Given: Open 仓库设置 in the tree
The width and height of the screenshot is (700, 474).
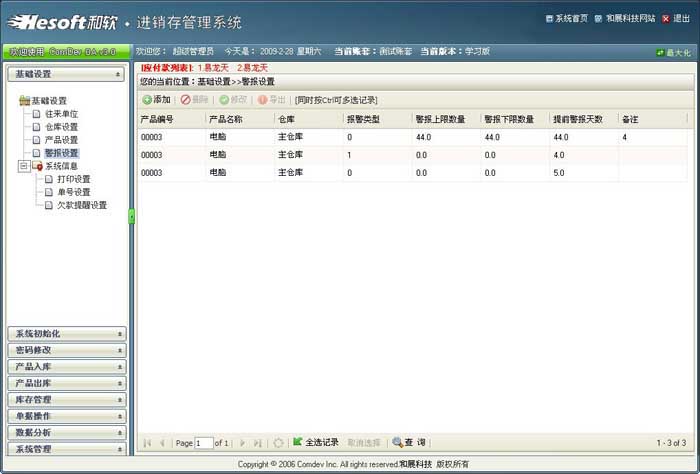Looking at the screenshot, I should (x=61, y=127).
